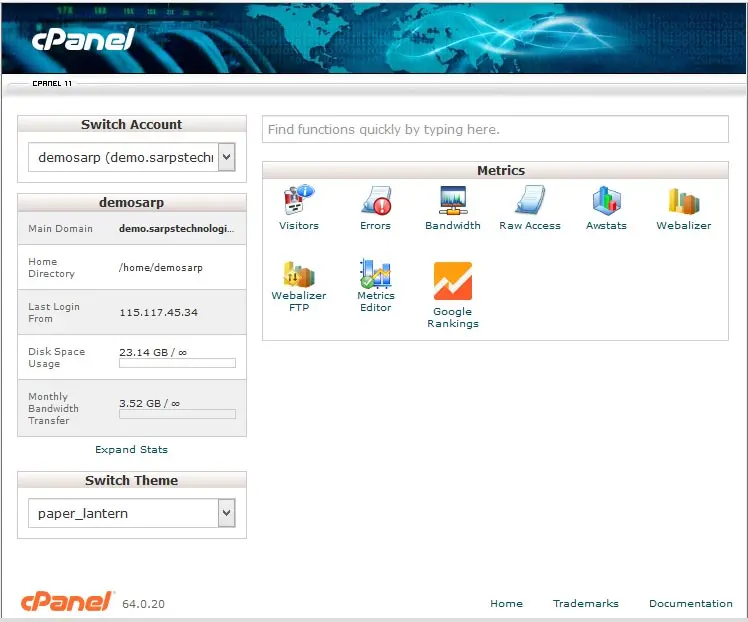Image resolution: width=748 pixels, height=622 pixels.
Task: Open the Google Rankings orange icon
Action: pos(453,281)
